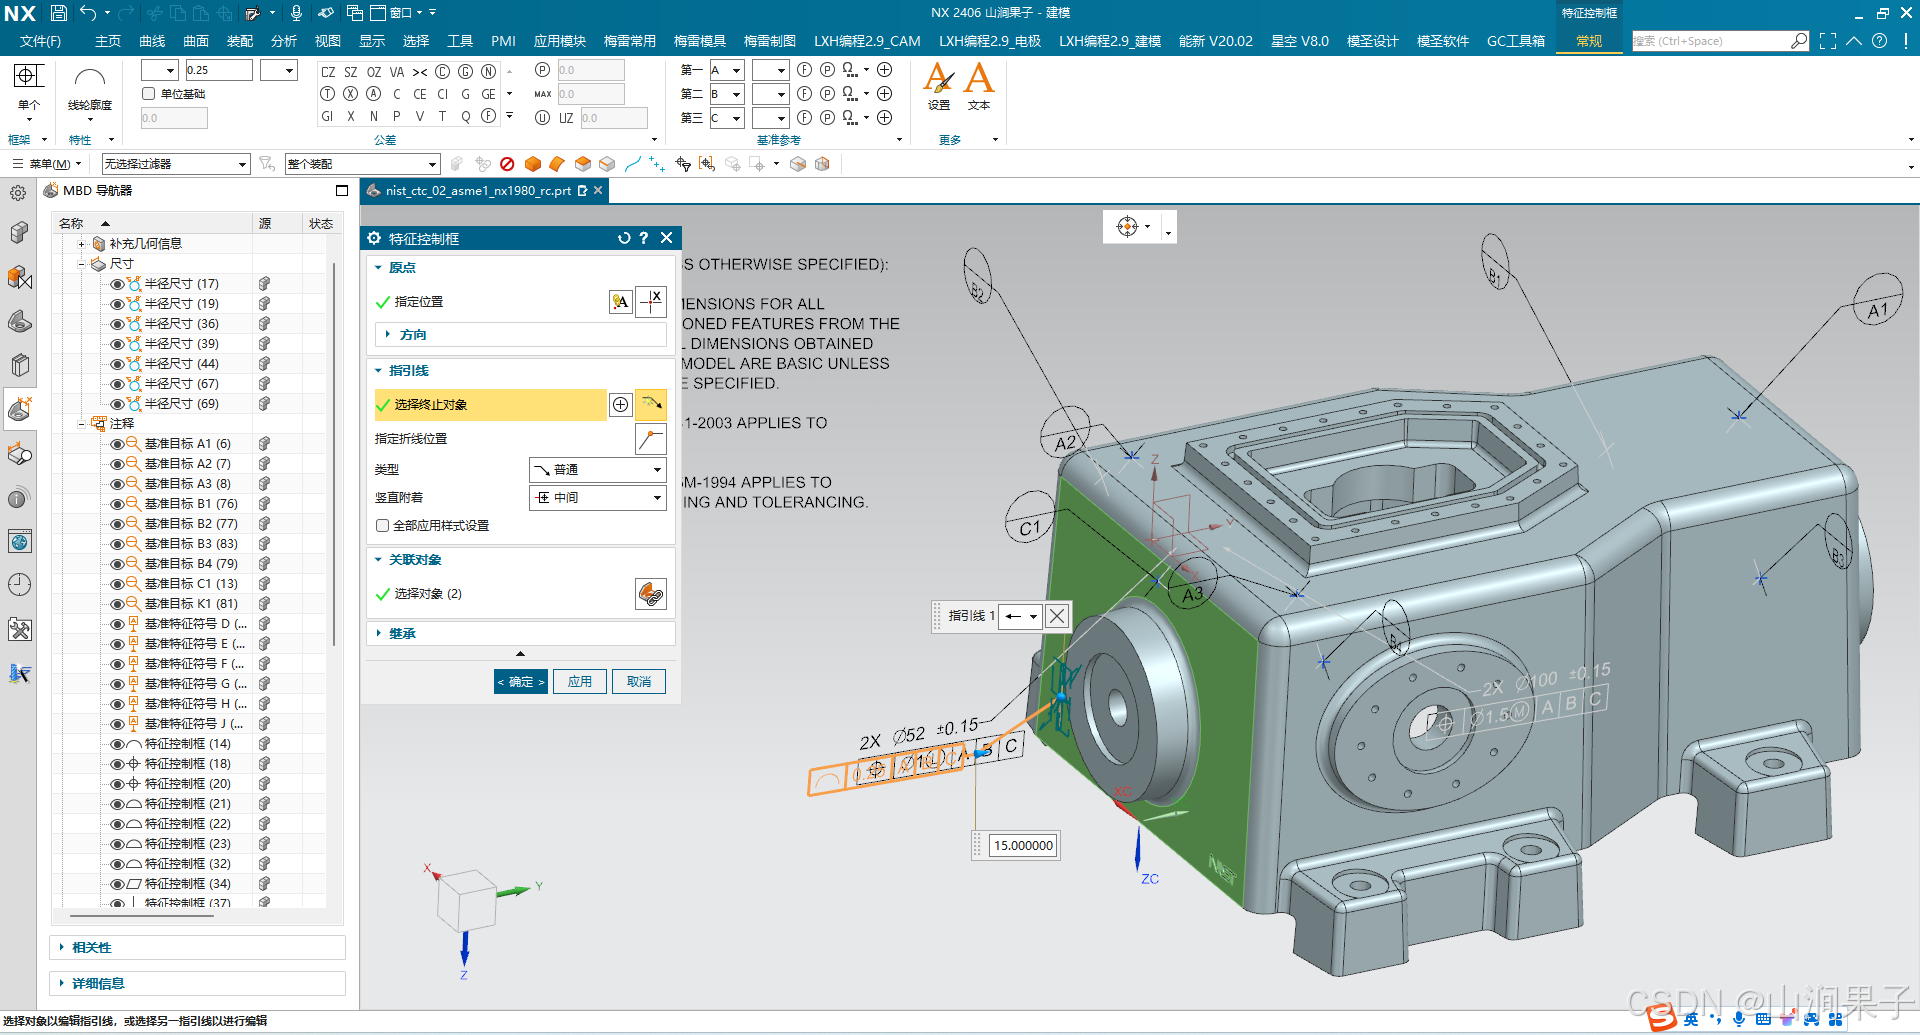Switch to the 曲线 ribbon tab
This screenshot has height=1035, width=1920.
(x=152, y=41)
